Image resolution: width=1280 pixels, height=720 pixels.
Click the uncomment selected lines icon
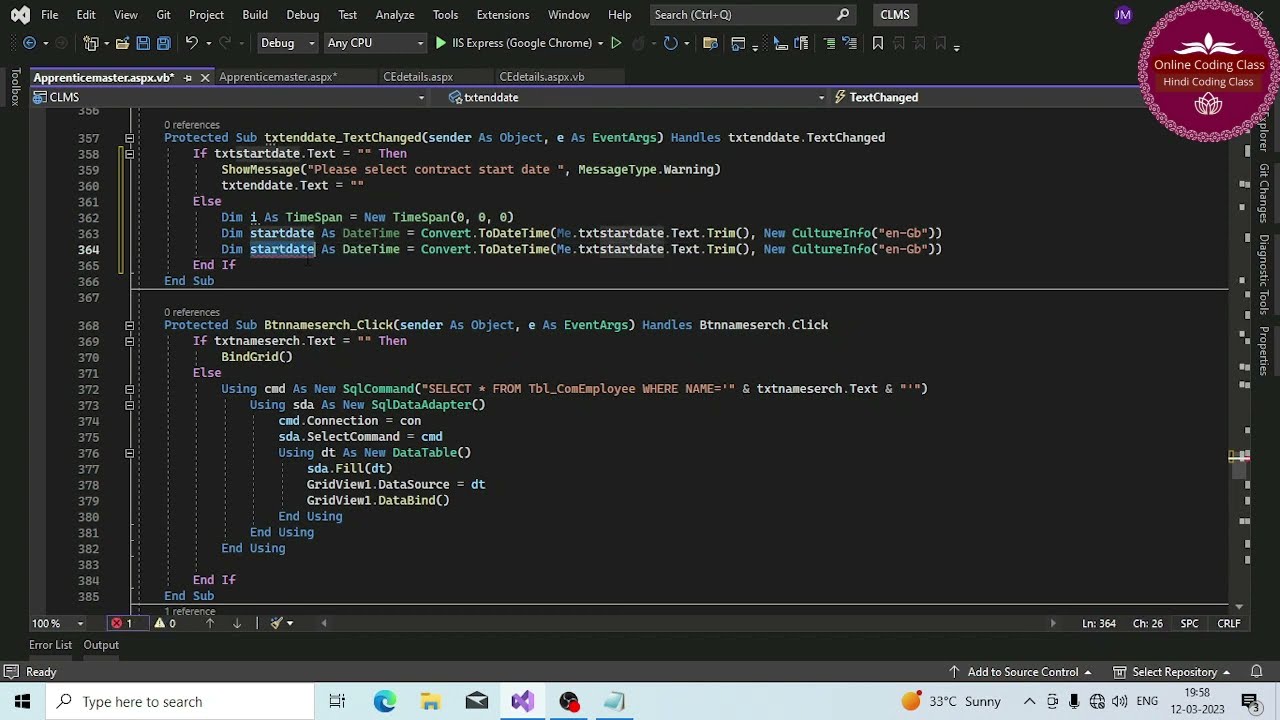coord(848,43)
